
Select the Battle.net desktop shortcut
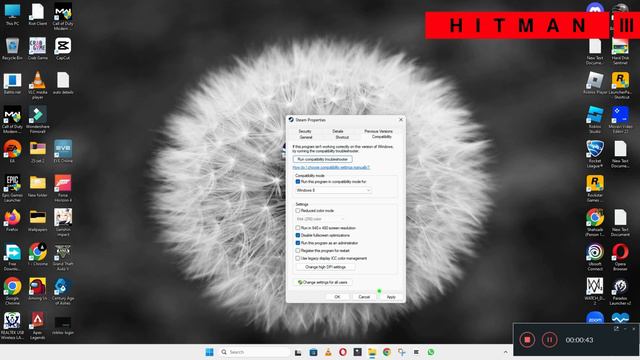12,83
